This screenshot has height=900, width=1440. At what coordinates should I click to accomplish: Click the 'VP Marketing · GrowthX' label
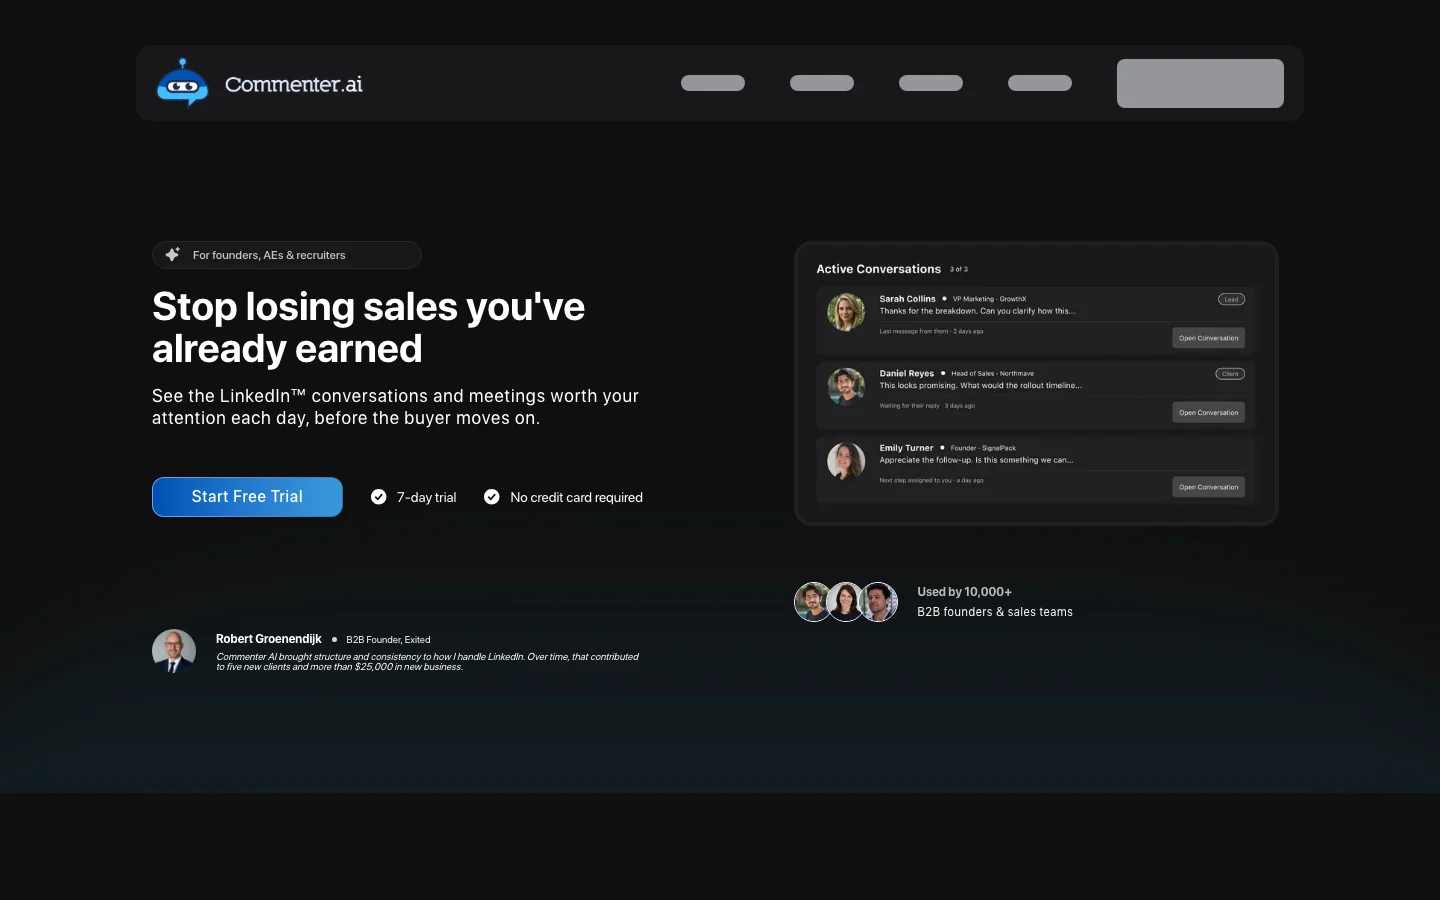click(x=989, y=299)
